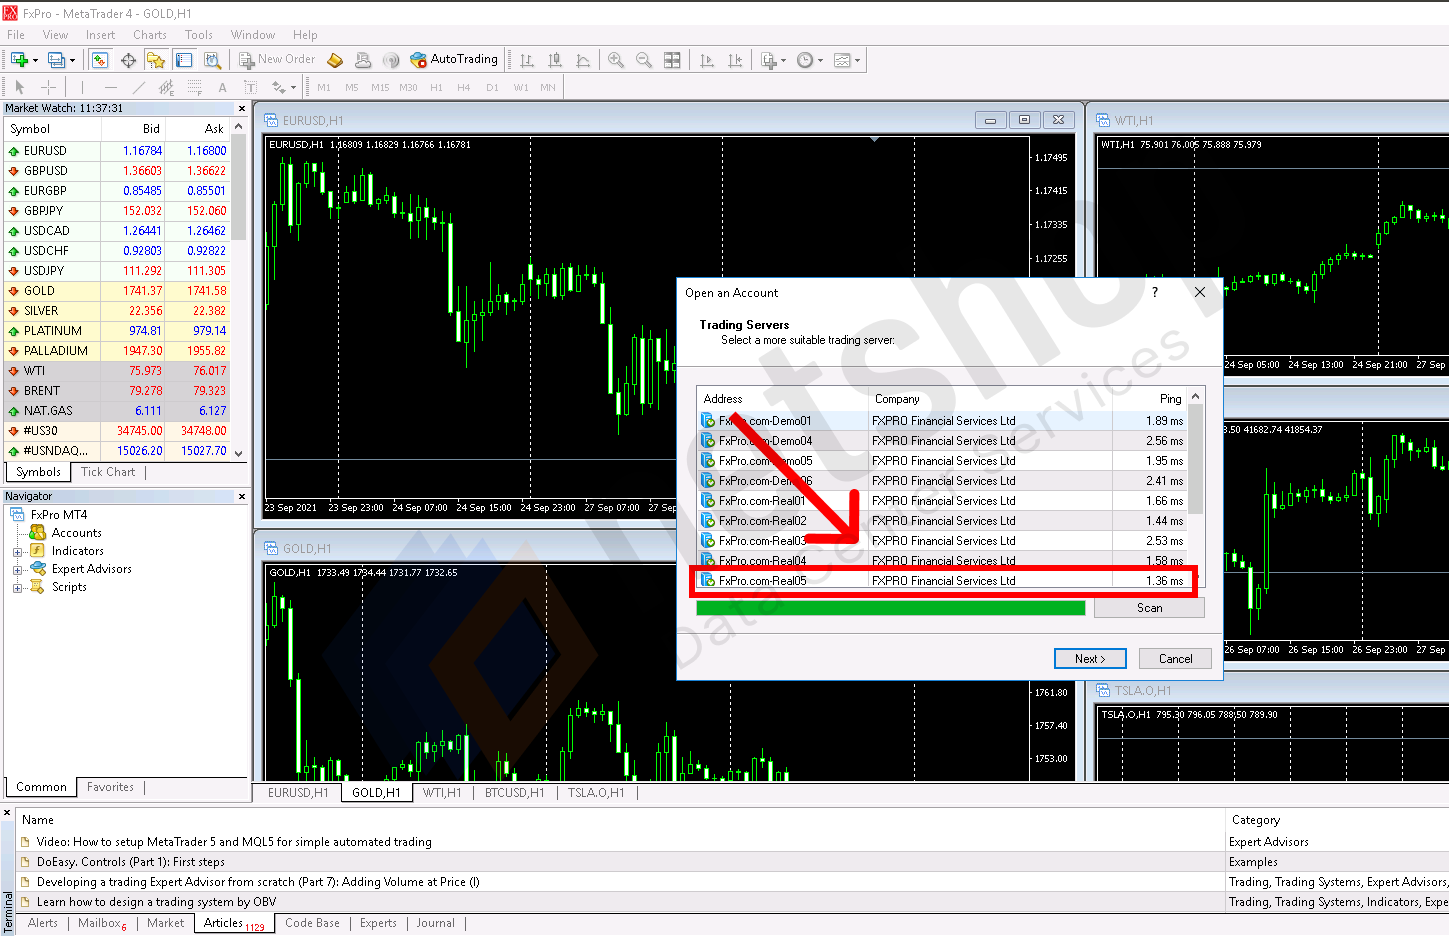Select the Fibonacci retracement tool
The height and width of the screenshot is (936, 1449).
[x=194, y=87]
